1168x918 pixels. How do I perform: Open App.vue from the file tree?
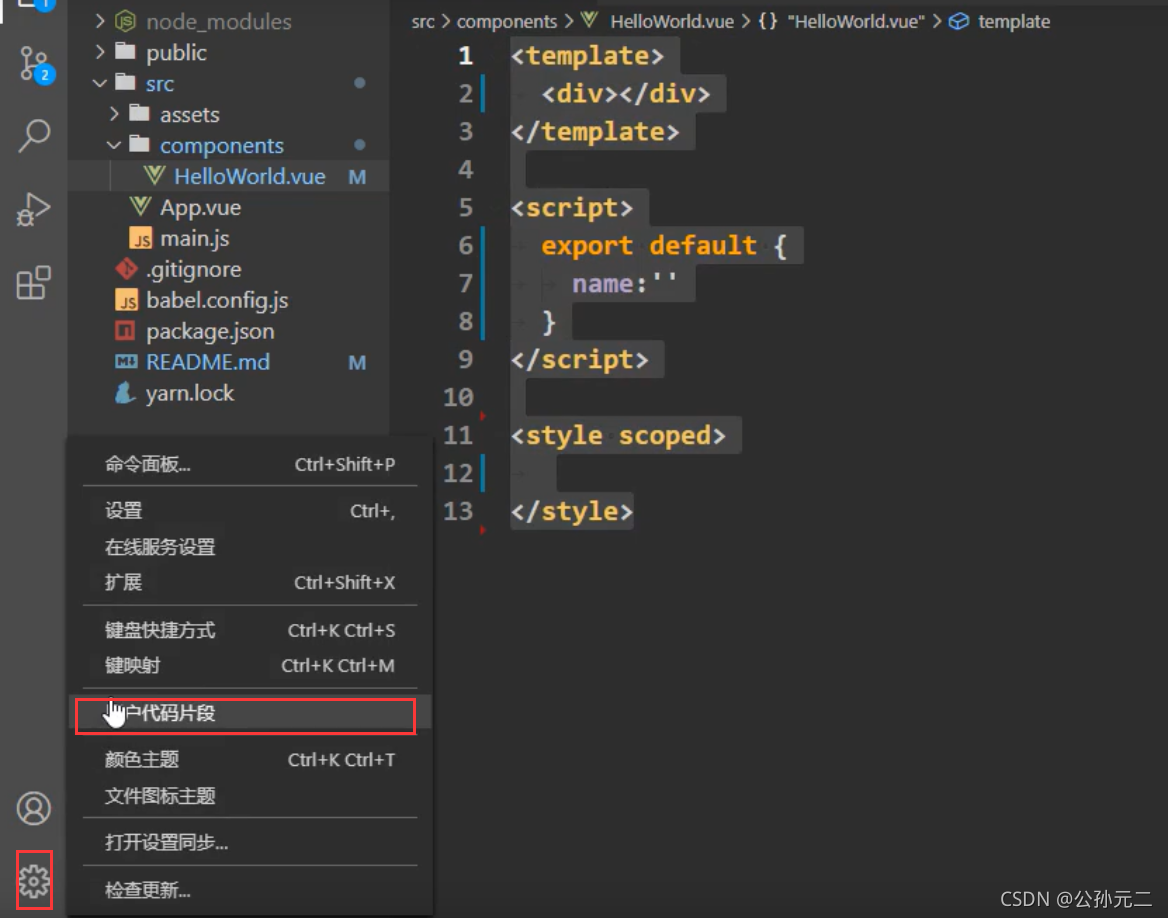[x=200, y=207]
